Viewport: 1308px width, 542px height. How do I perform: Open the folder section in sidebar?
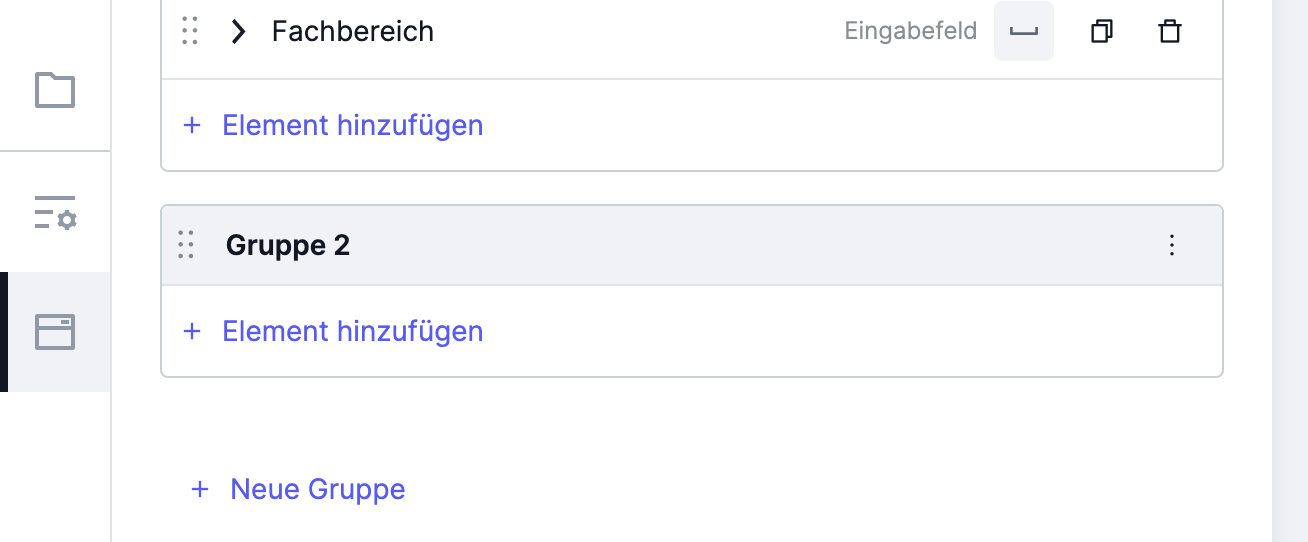pos(55,90)
